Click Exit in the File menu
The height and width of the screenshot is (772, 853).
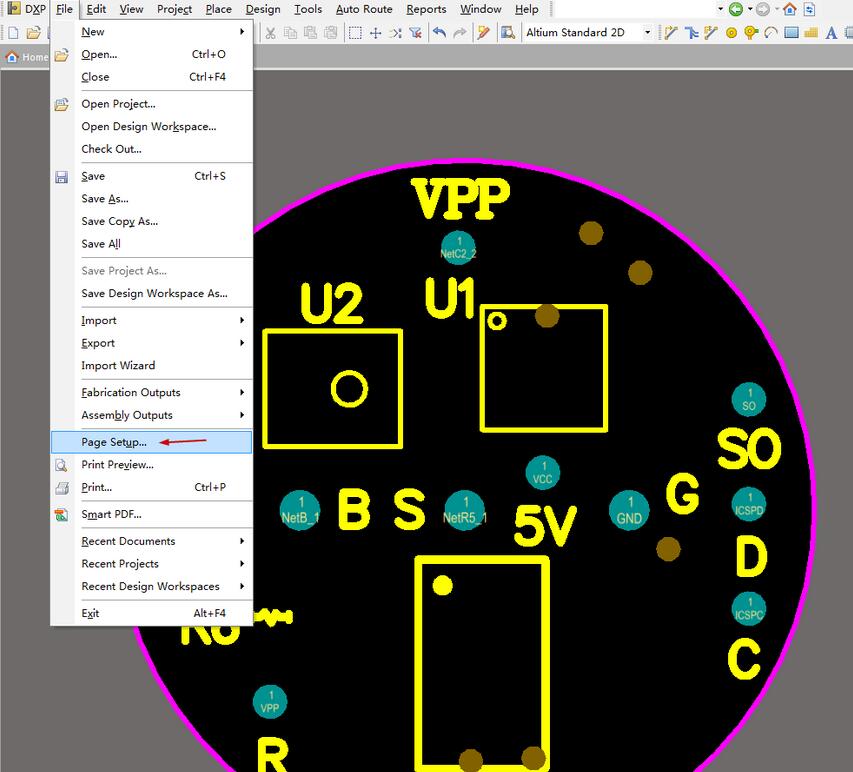tap(151, 613)
